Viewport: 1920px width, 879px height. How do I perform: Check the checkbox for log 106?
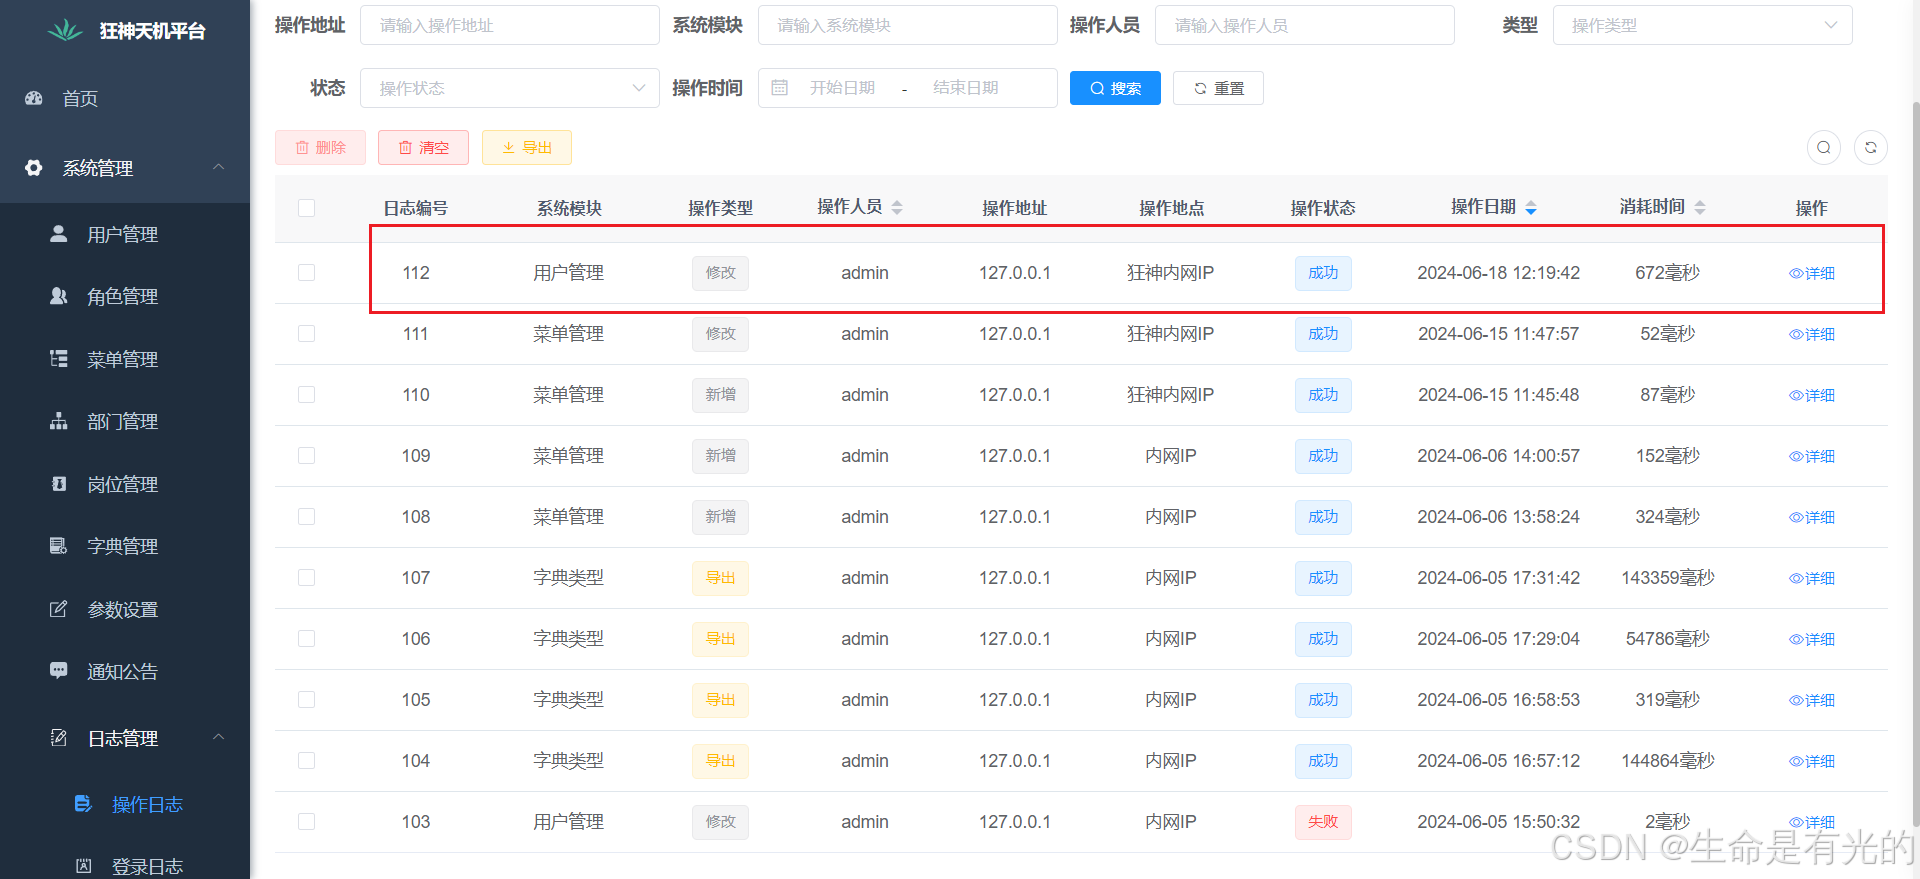(307, 639)
